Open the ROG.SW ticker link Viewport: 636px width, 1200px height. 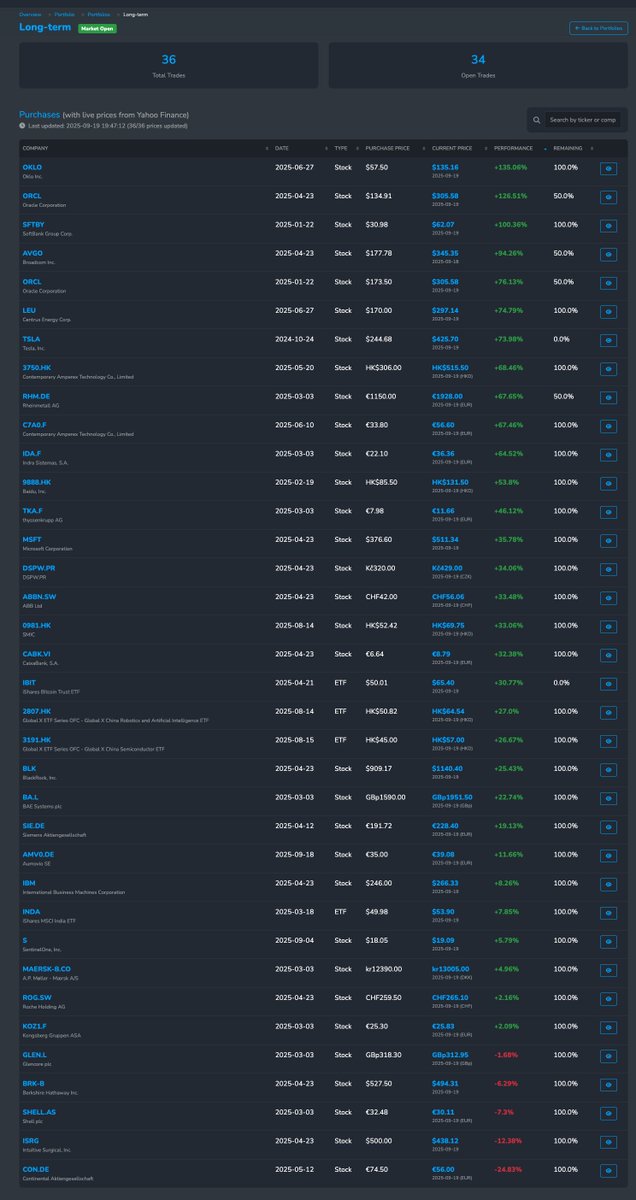(36, 997)
